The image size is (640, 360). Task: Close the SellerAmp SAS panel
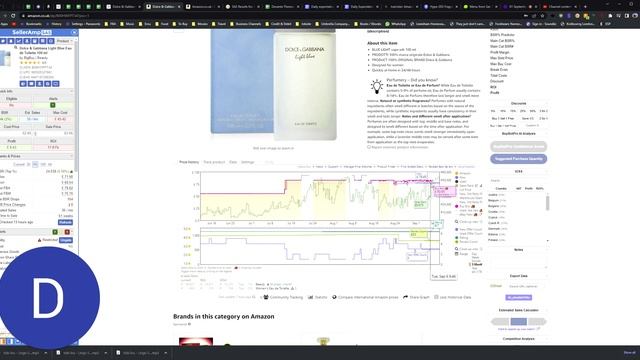coord(74,32)
